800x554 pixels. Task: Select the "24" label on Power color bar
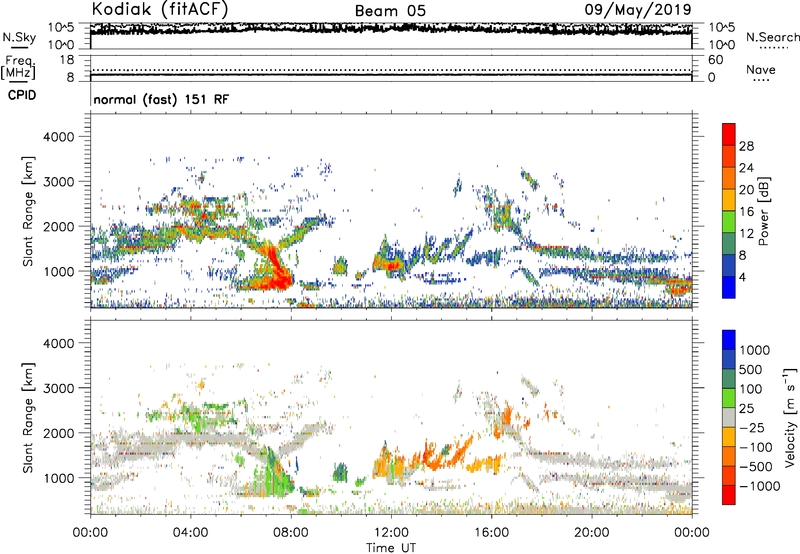tap(746, 168)
